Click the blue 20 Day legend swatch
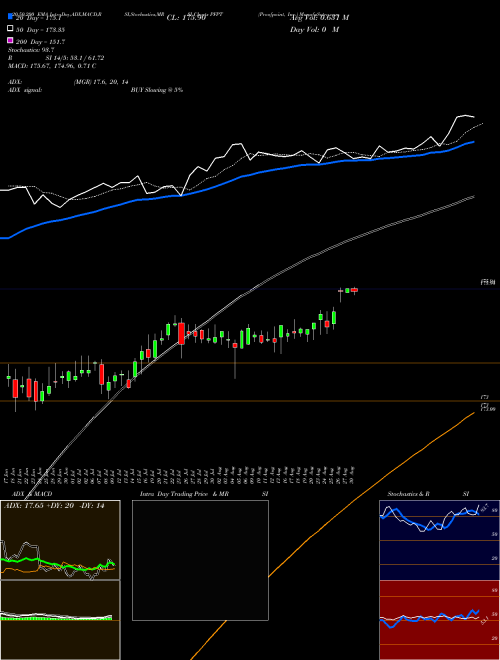 point(11,16)
